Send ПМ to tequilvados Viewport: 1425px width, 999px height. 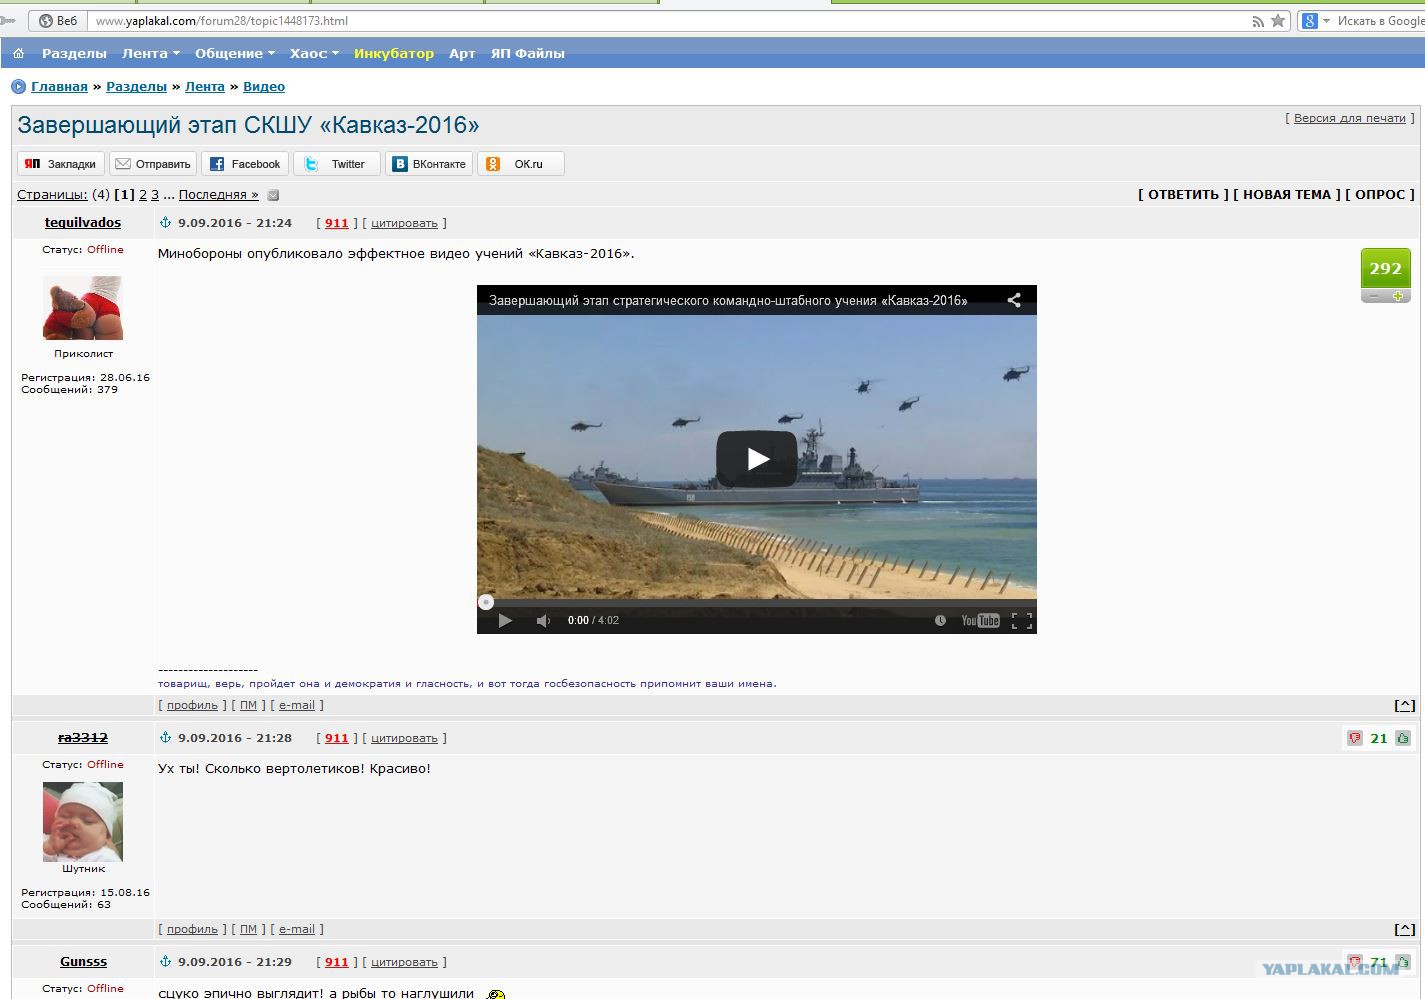pyautogui.click(x=248, y=705)
